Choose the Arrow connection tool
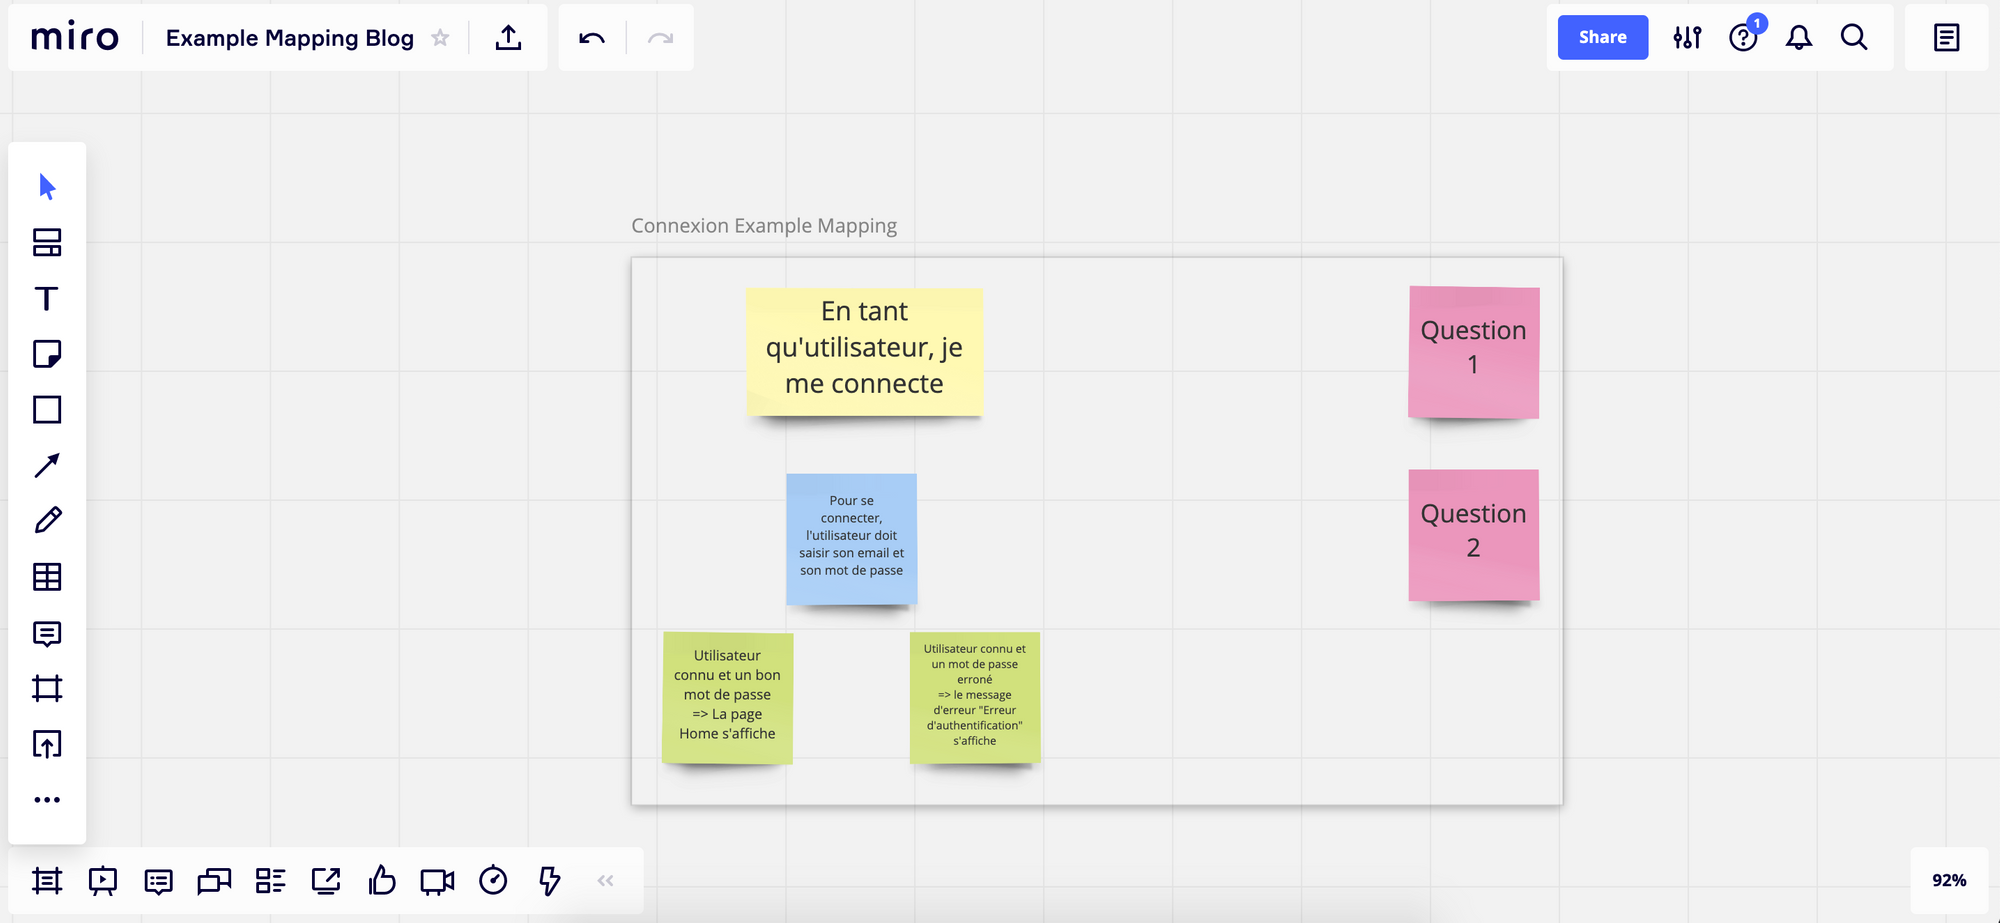Image resolution: width=2000 pixels, height=923 pixels. [47, 465]
